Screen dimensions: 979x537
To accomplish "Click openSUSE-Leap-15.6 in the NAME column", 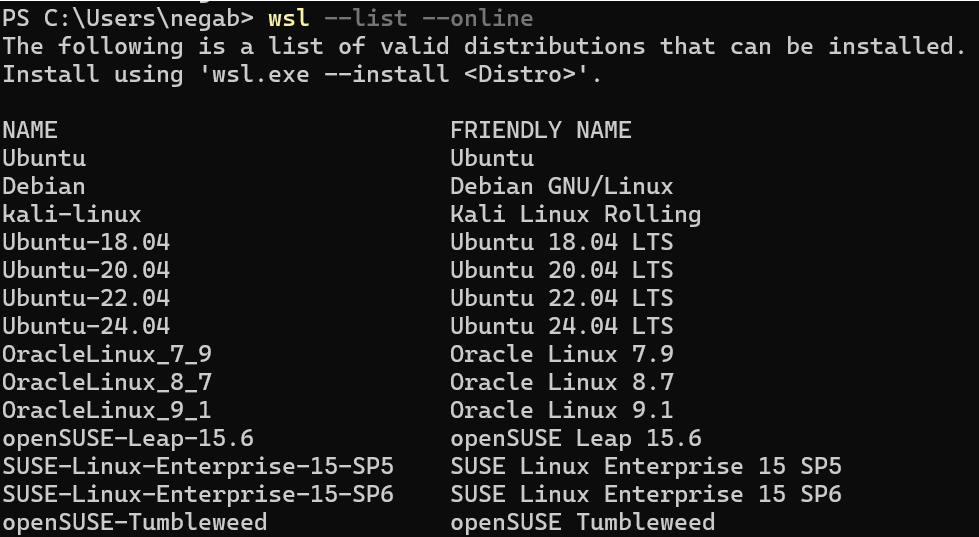I will coord(128,438).
